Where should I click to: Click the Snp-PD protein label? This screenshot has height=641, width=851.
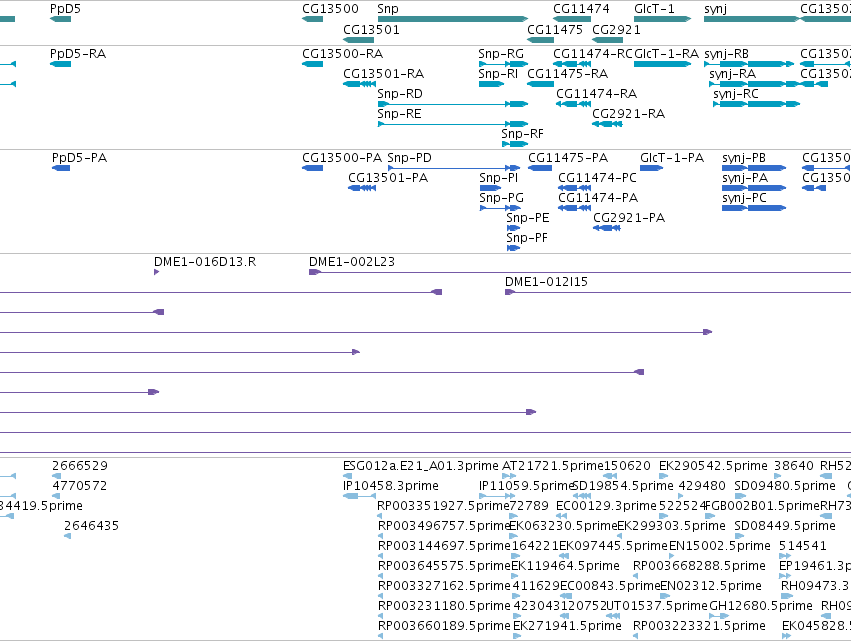coord(409,158)
